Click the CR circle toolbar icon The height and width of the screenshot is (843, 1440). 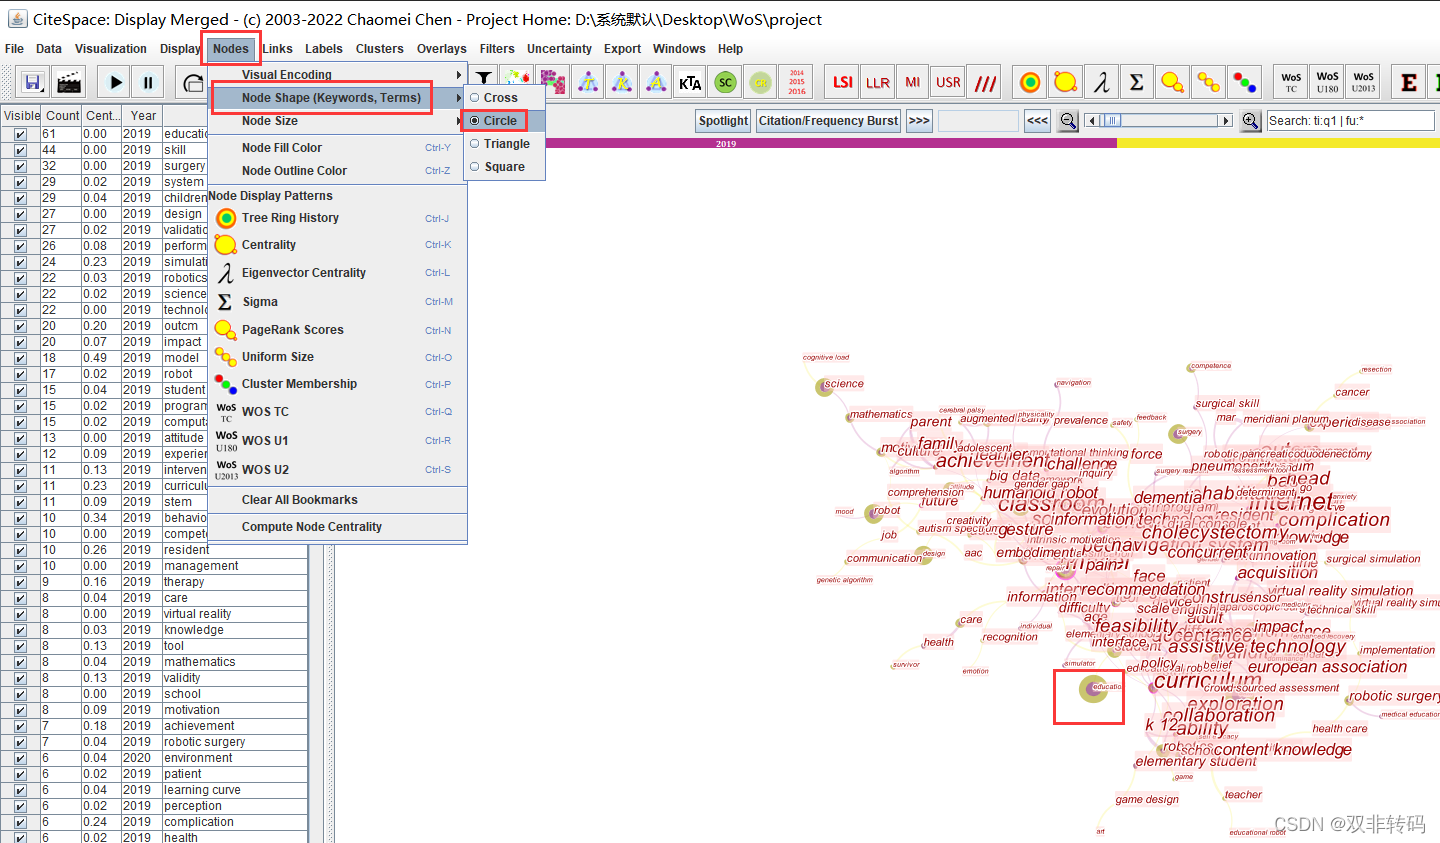tap(760, 82)
